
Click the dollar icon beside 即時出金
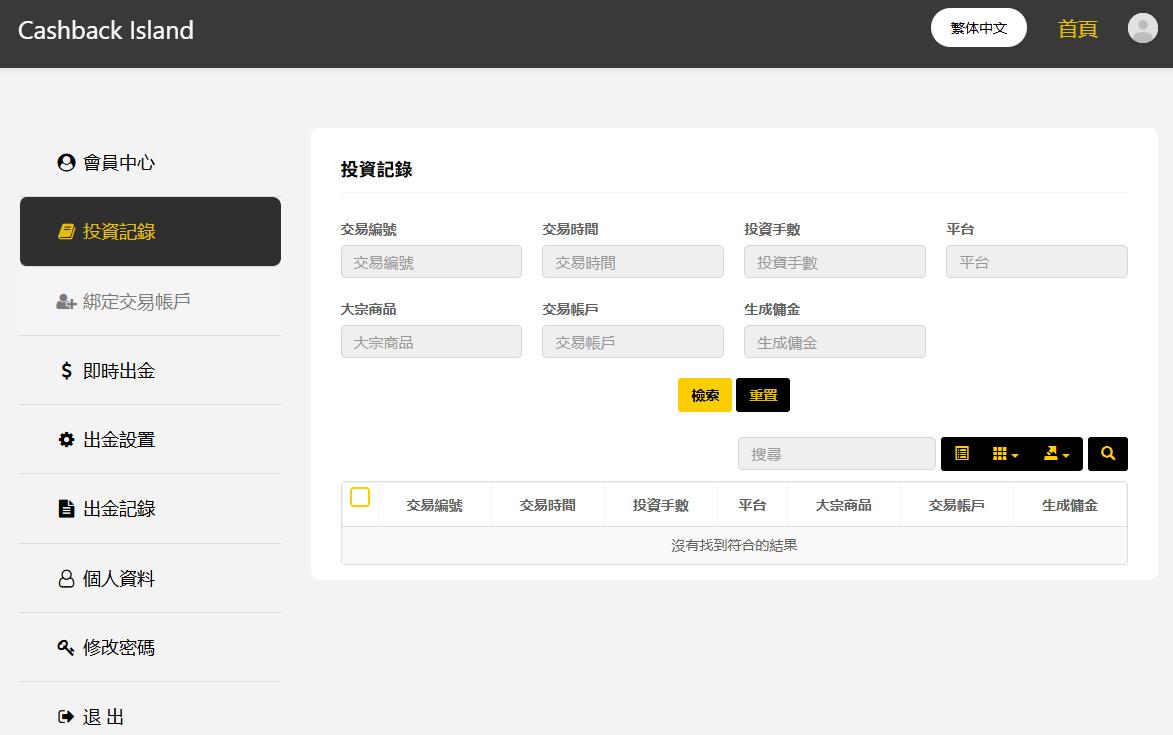point(67,371)
